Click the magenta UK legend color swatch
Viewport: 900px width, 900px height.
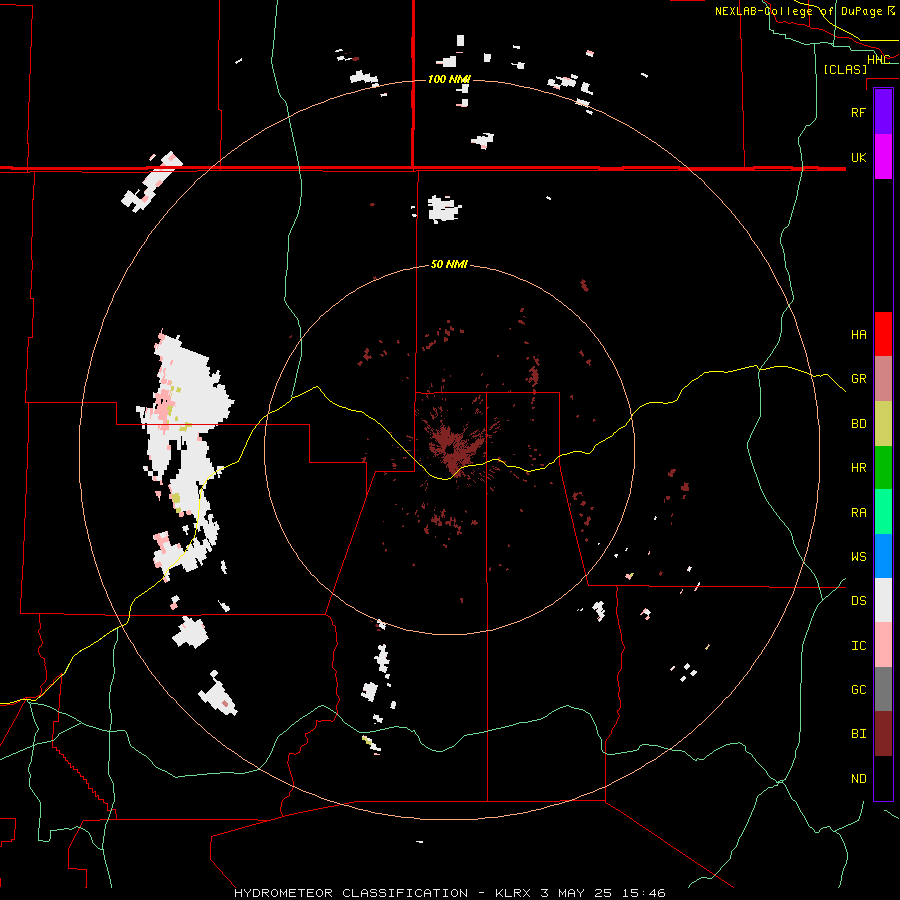[883, 157]
